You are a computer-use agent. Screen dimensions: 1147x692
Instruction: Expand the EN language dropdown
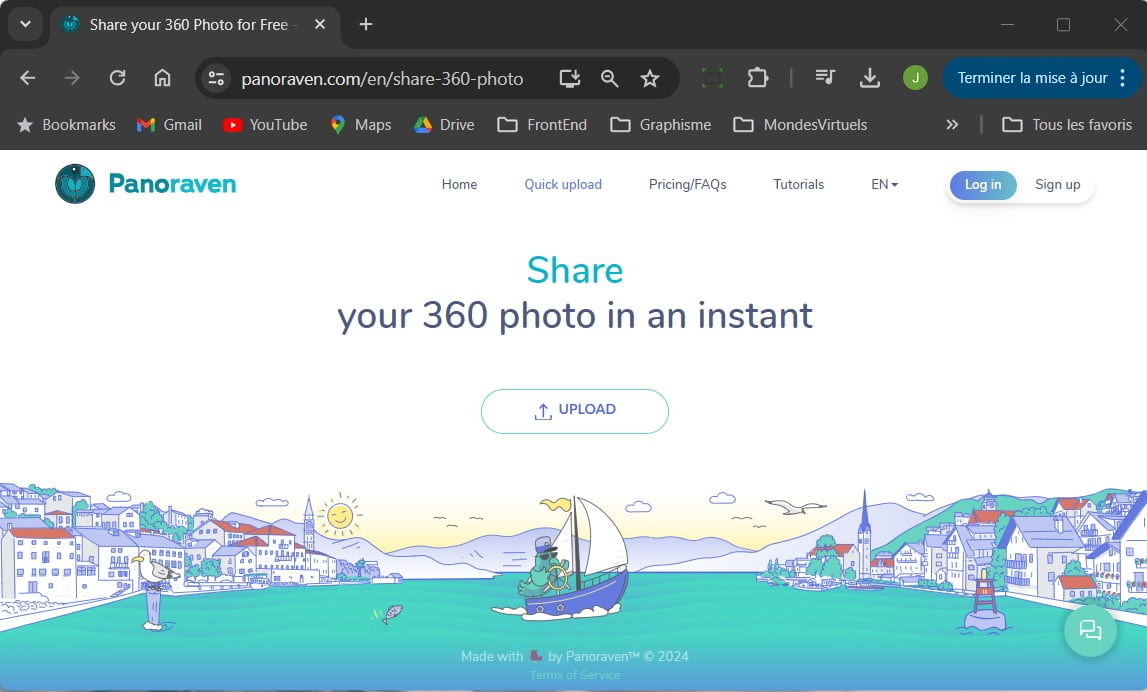884,184
